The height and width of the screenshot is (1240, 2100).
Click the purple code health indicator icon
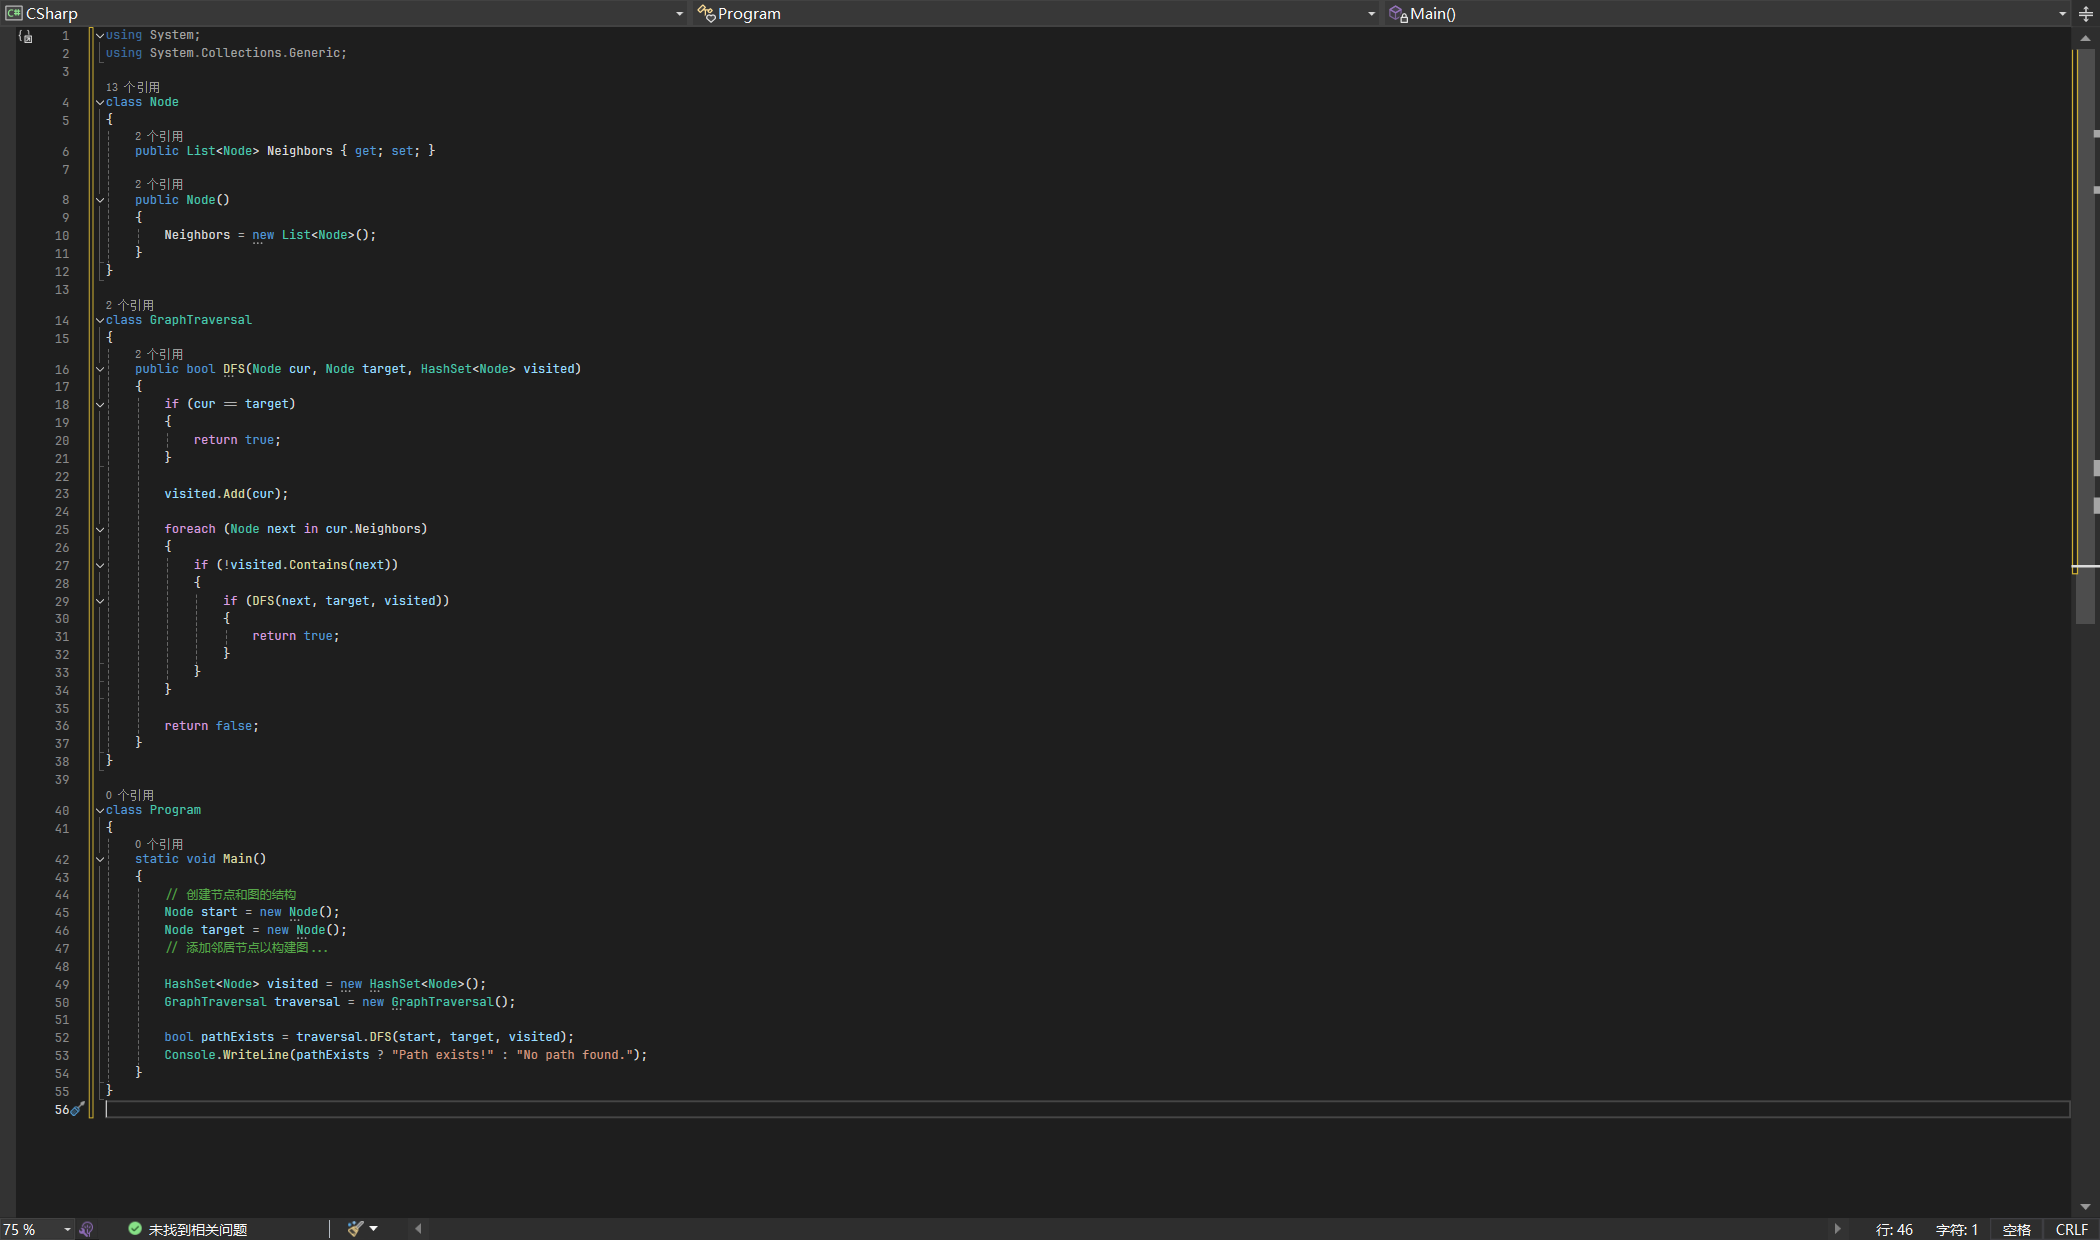coord(87,1229)
